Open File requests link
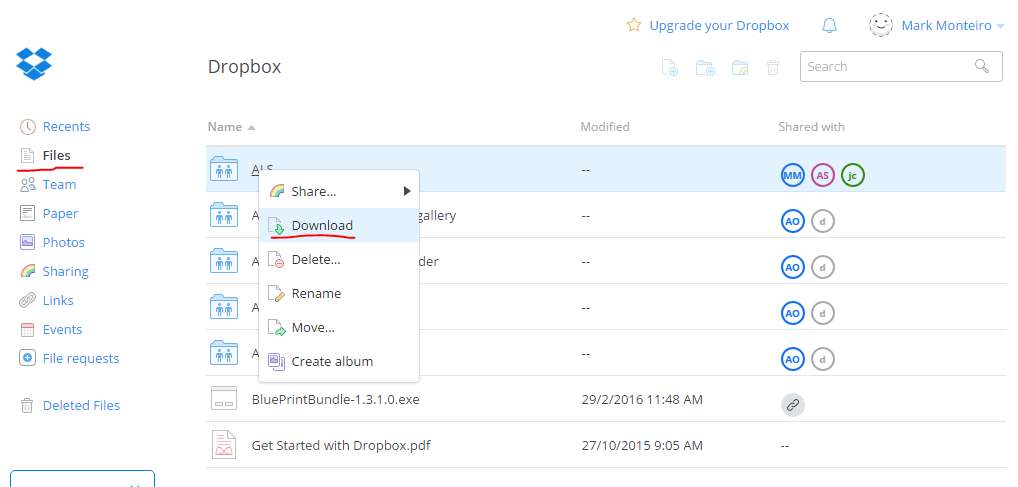This screenshot has width=1018, height=487. 81,358
